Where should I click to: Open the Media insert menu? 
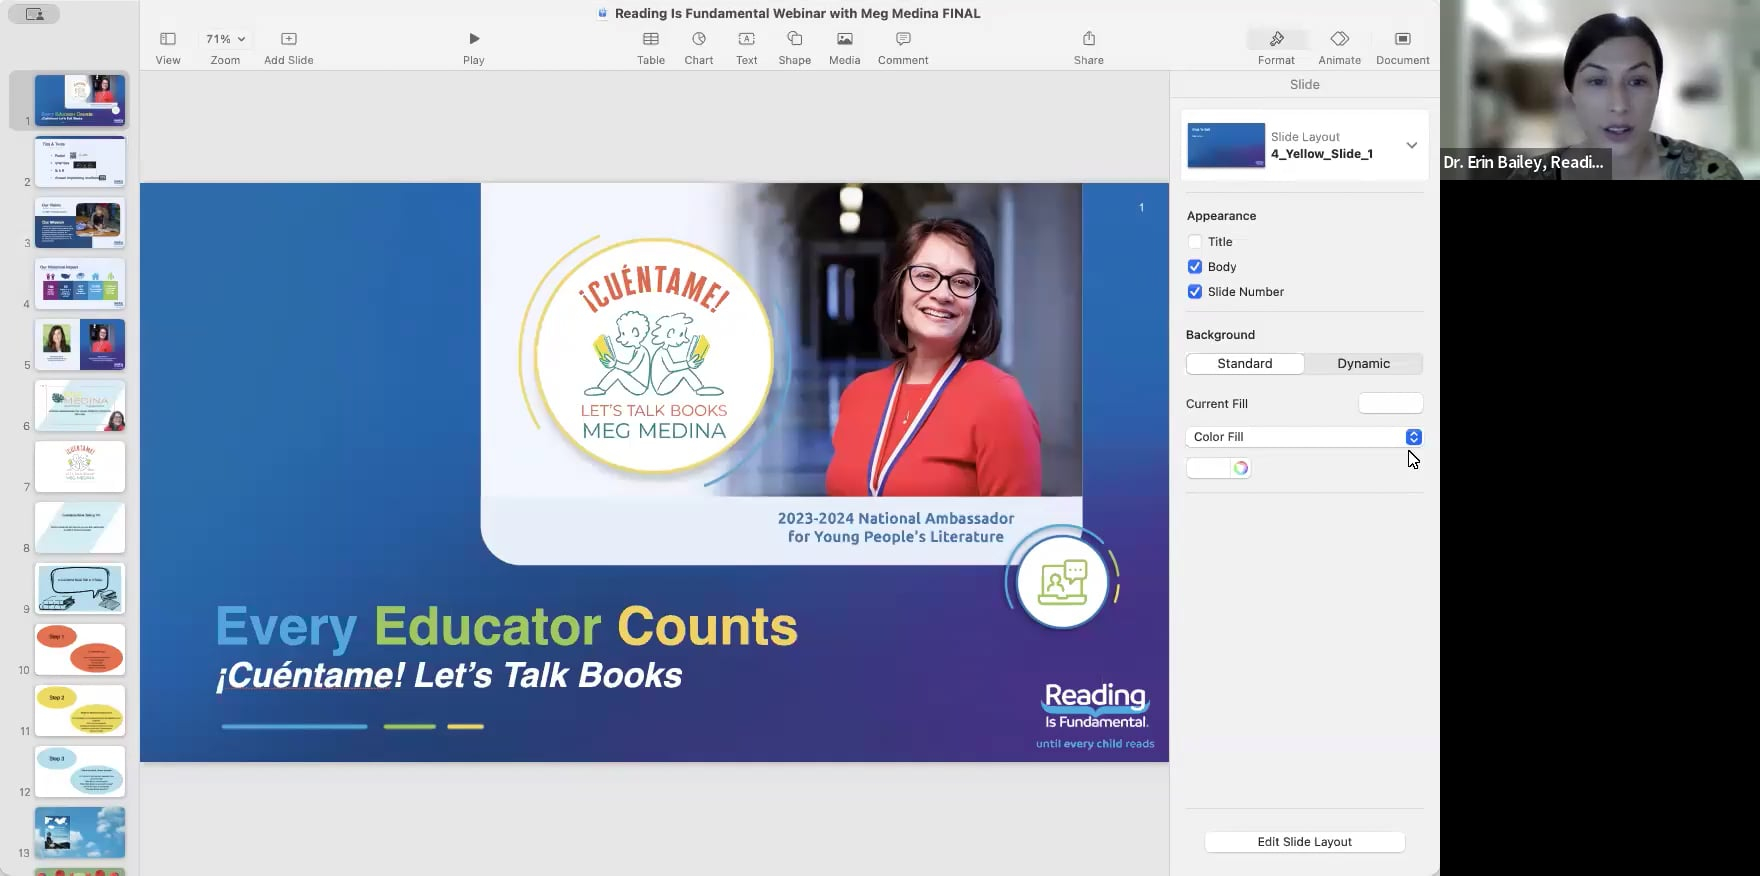click(x=845, y=39)
